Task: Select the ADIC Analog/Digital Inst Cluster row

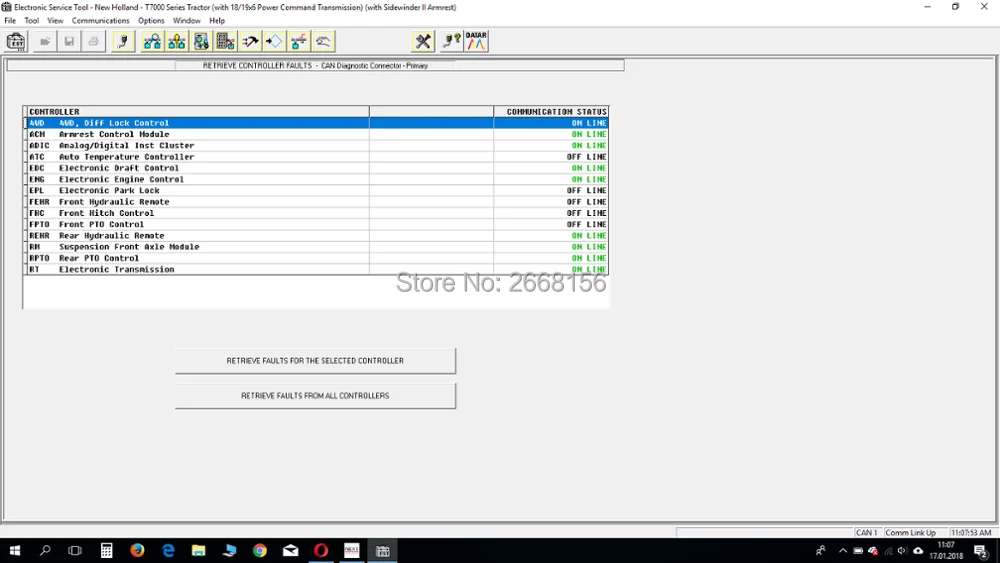Action: (316, 145)
